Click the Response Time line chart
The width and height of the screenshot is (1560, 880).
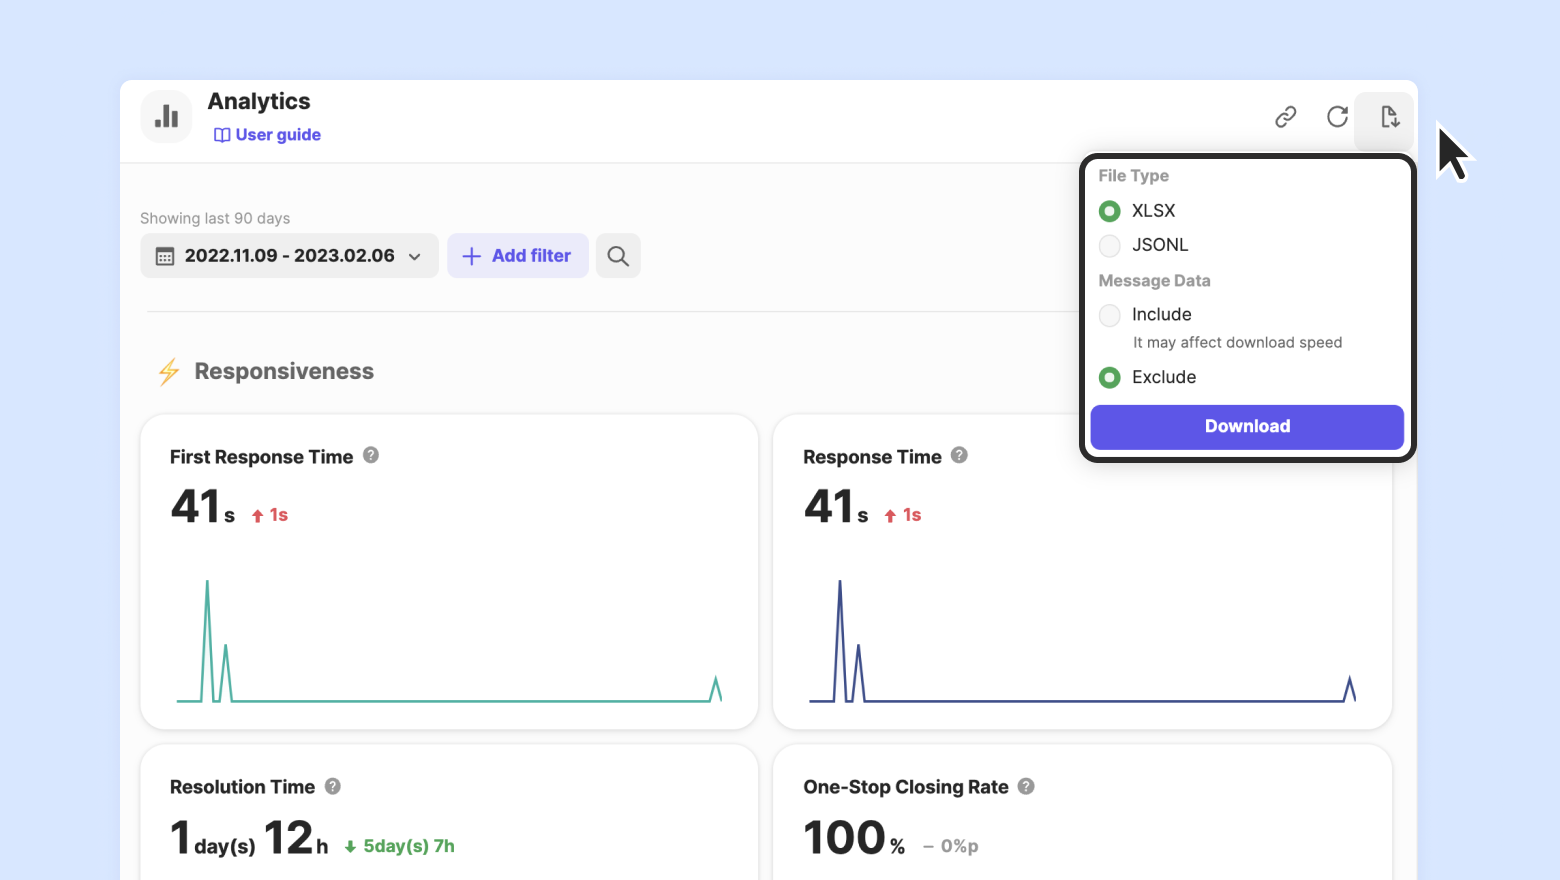[1082, 642]
